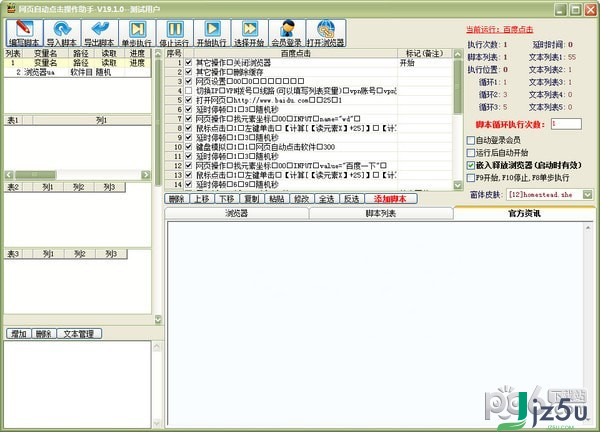Open the 编写脚本 script editor
Image resolution: width=600 pixels, height=432 pixels.
pyautogui.click(x=24, y=33)
